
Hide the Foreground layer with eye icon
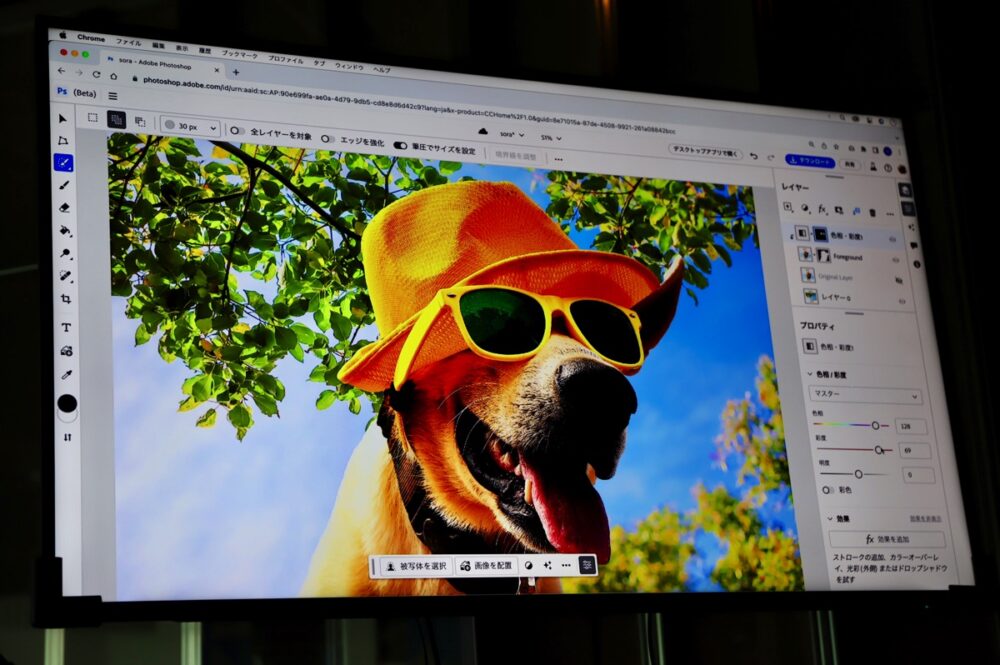pos(895,259)
